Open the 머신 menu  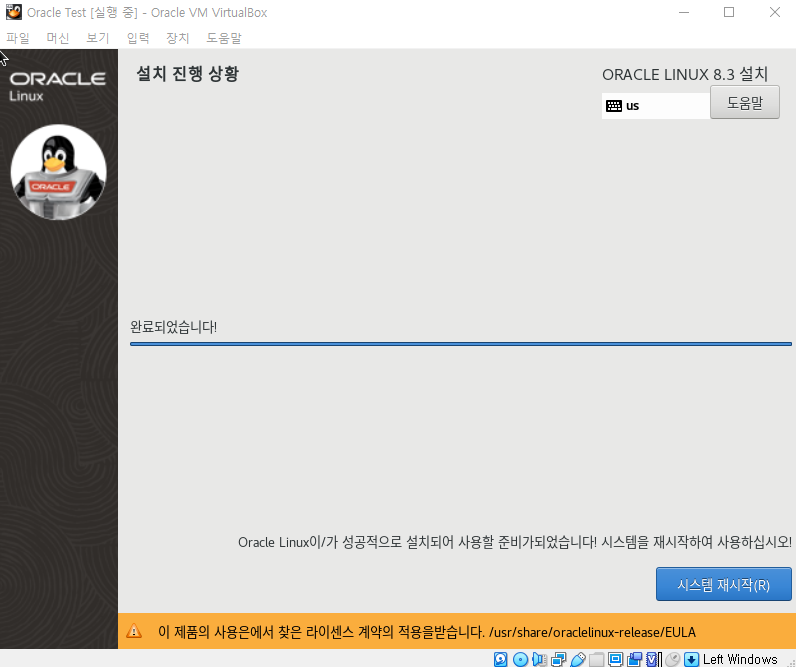tap(57, 38)
